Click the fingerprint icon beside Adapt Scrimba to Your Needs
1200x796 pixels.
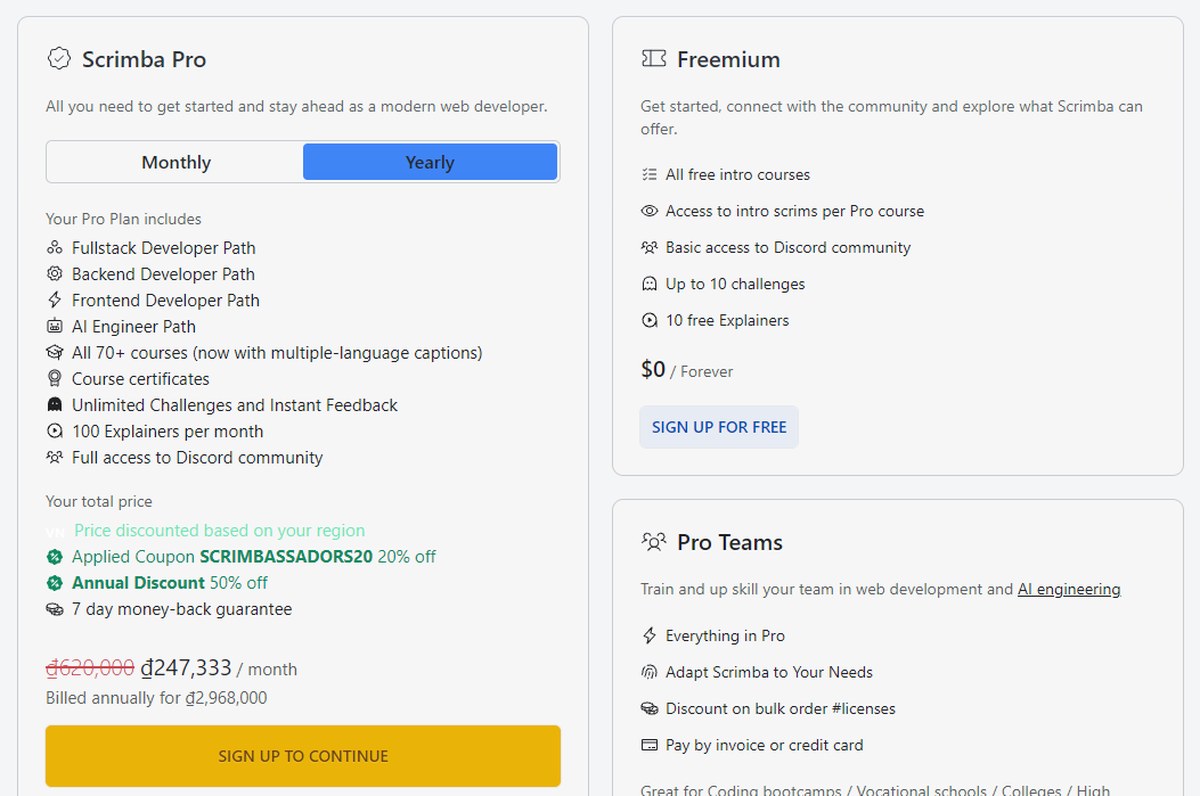tap(649, 672)
